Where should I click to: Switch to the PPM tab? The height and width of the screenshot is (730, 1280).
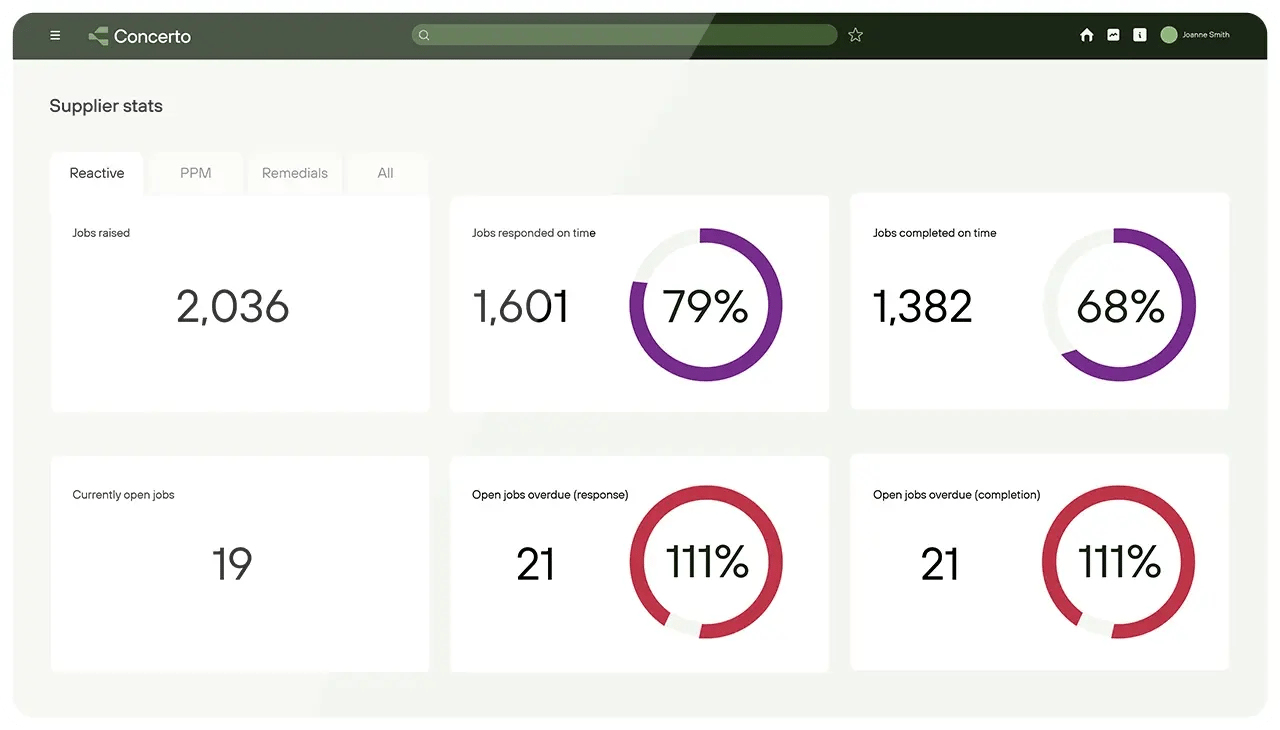(196, 173)
